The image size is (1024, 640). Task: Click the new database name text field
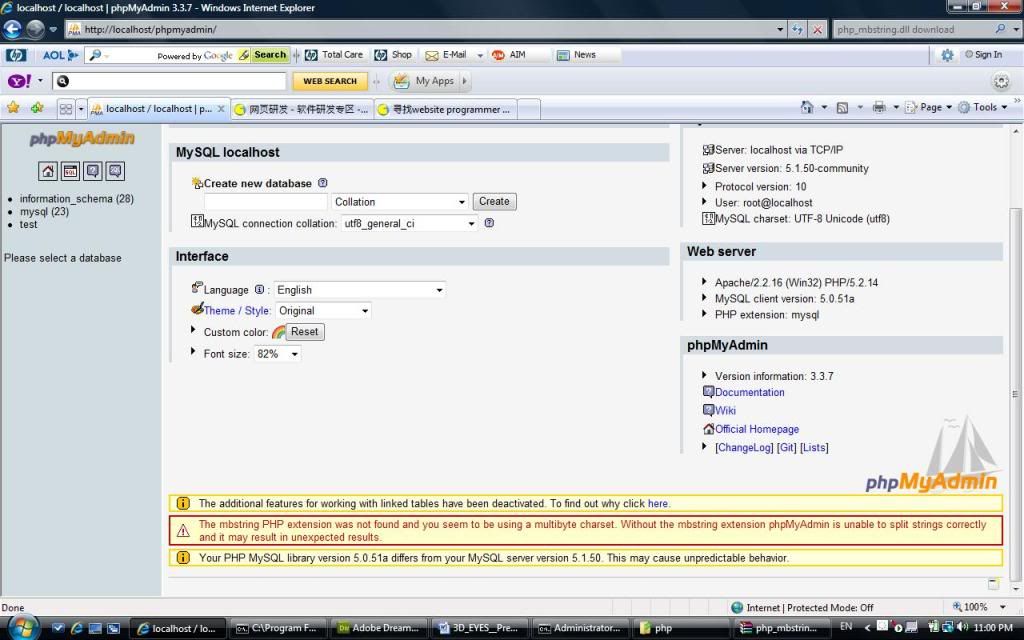(x=266, y=202)
